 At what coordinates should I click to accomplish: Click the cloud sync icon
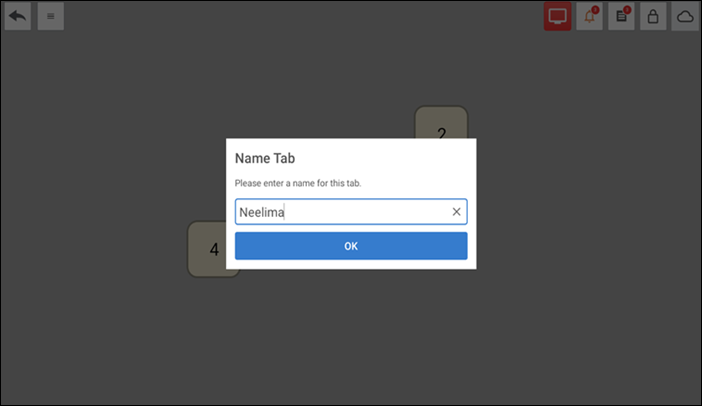pyautogui.click(x=685, y=17)
